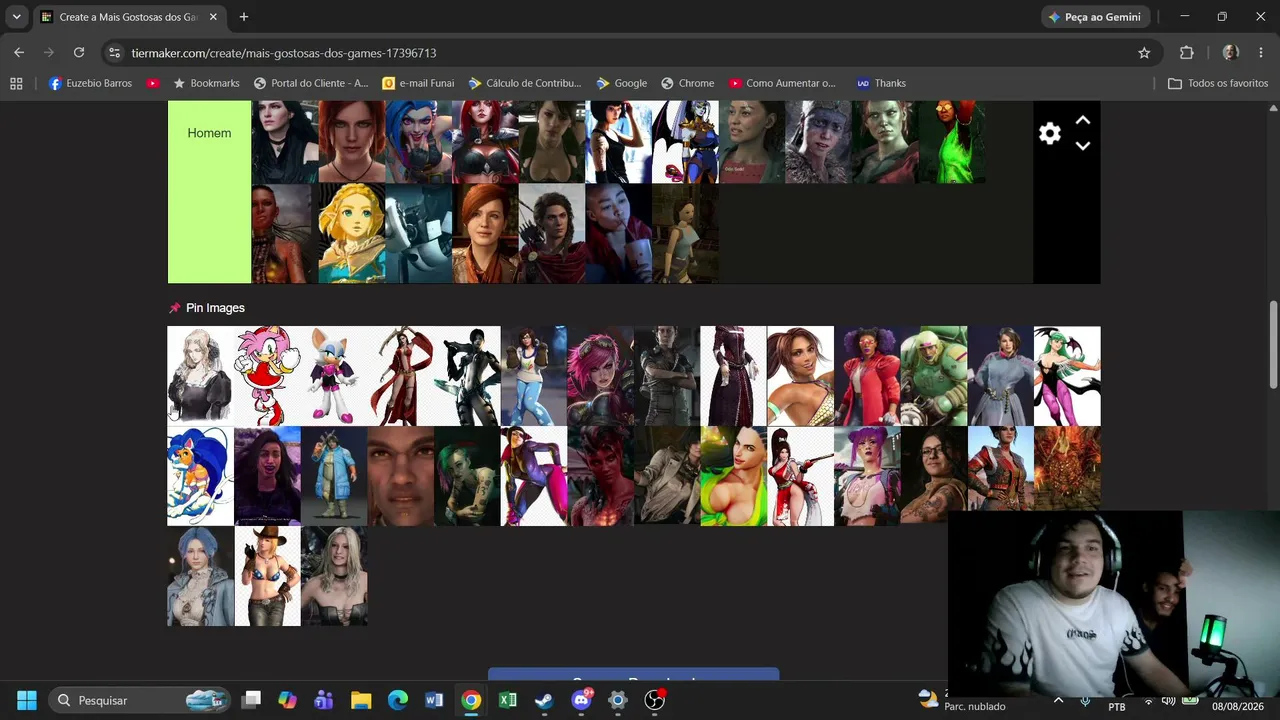
Task: Open OBS Studio from the taskbar
Action: (x=654, y=700)
